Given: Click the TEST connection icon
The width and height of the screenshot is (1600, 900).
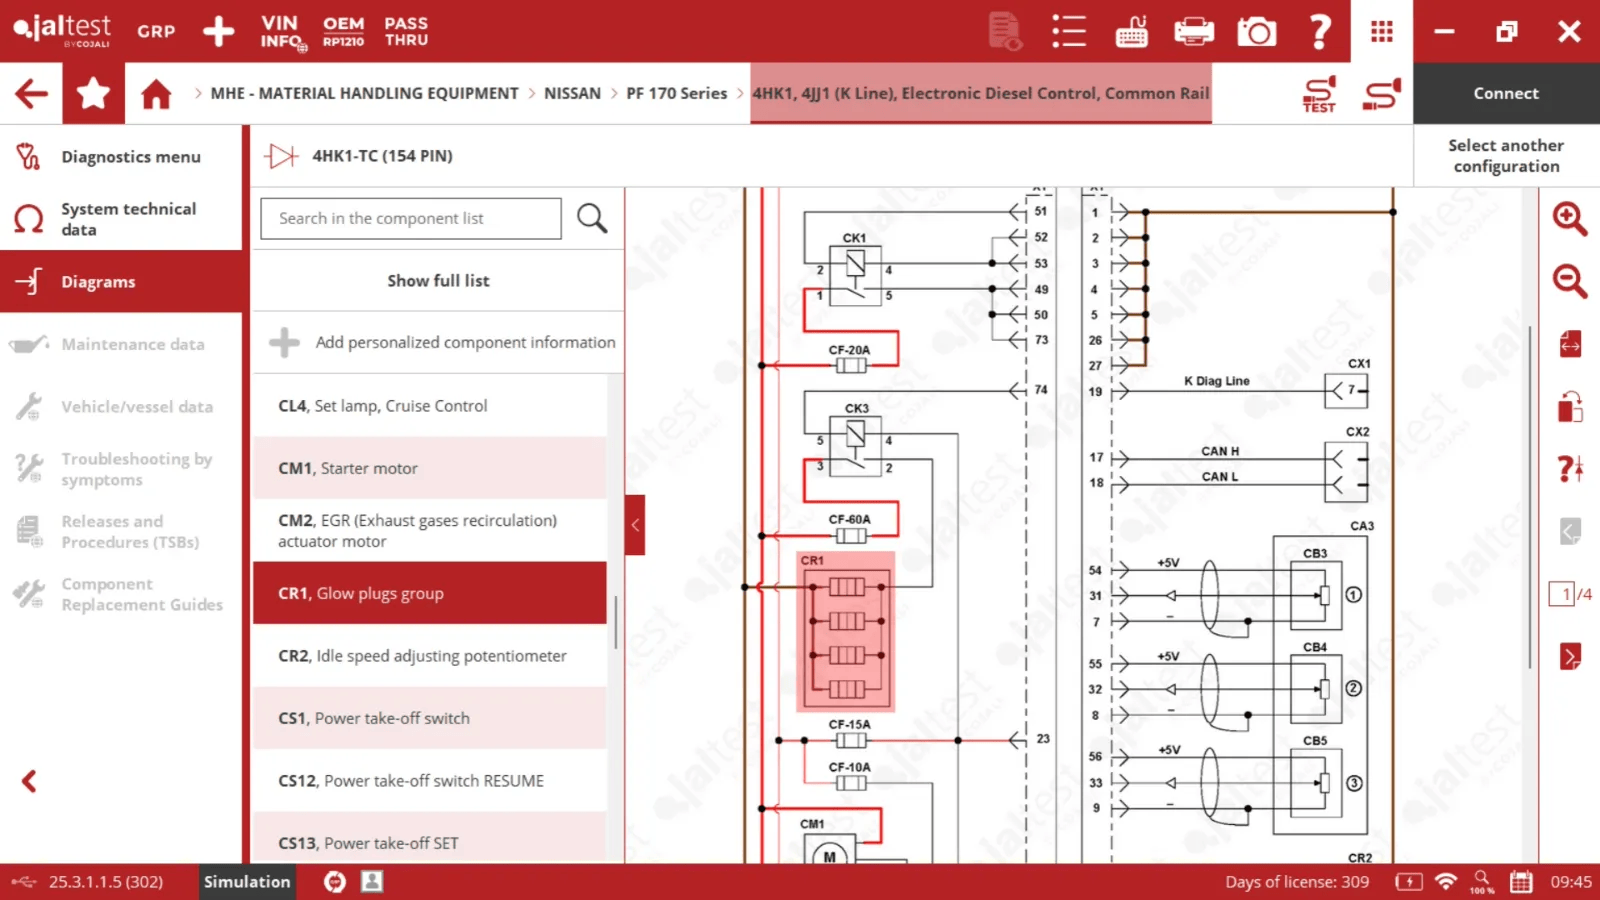Looking at the screenshot, I should (x=1319, y=94).
